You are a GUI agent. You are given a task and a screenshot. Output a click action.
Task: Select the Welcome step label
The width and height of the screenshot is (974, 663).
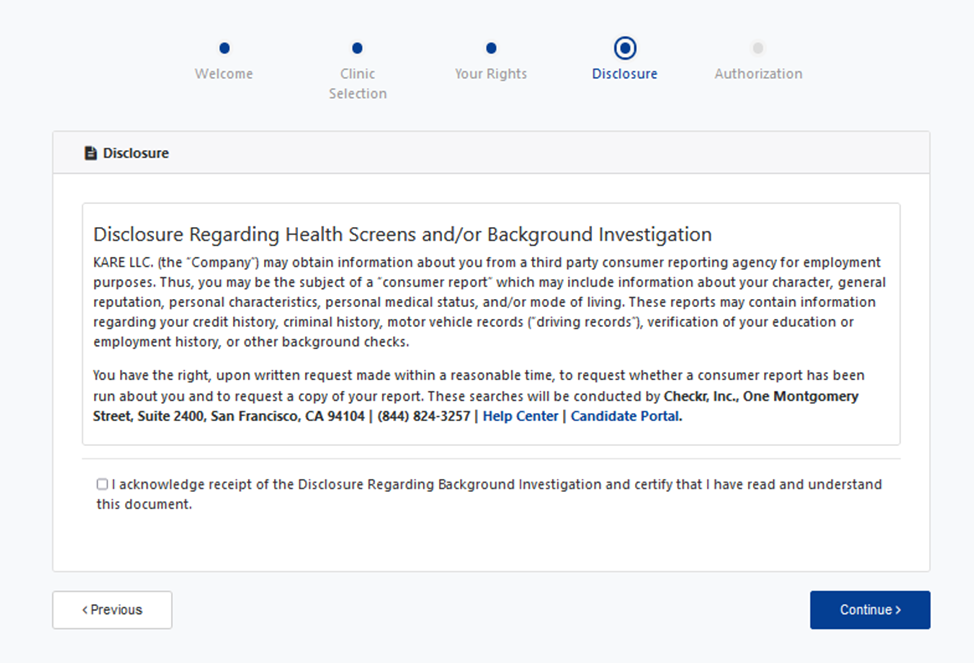223,73
